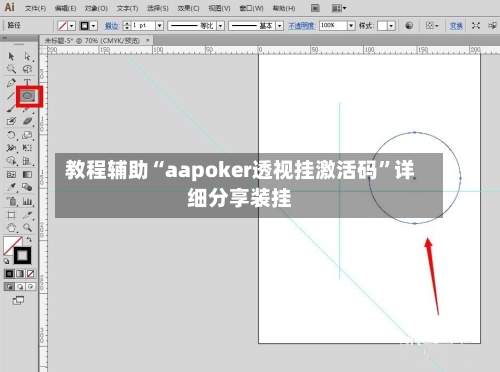Viewport: 500px width, 372px height.
Task: Select the Mesh tool
Action: [x=11, y=174]
